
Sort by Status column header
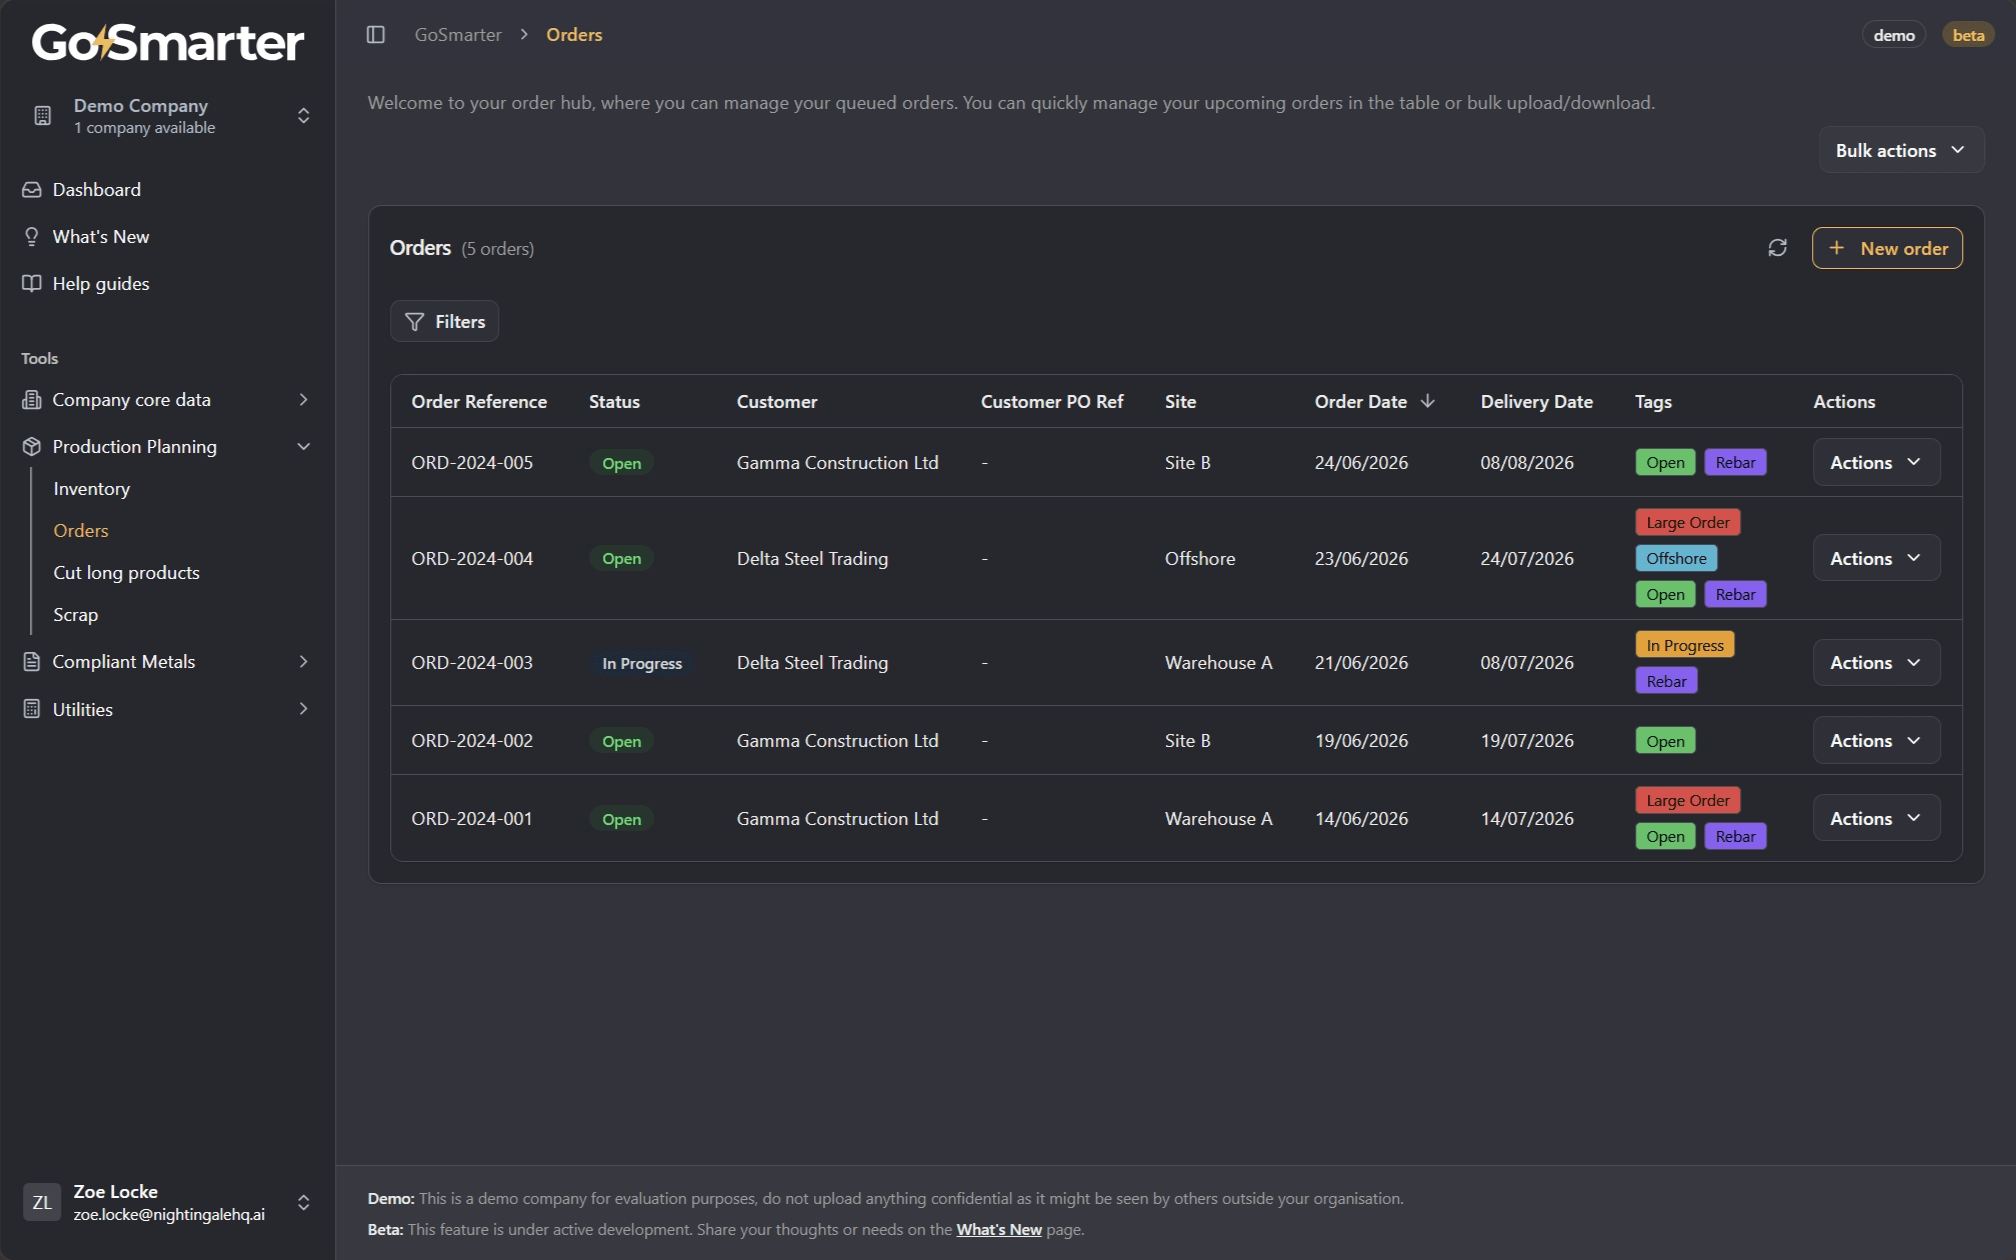614,402
